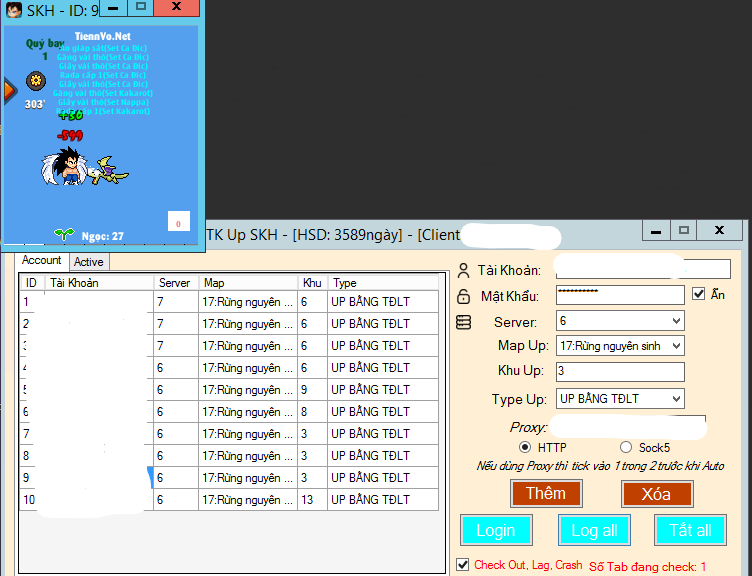
Task: Click the user icon next to Tài Khoản
Action: 463,270
